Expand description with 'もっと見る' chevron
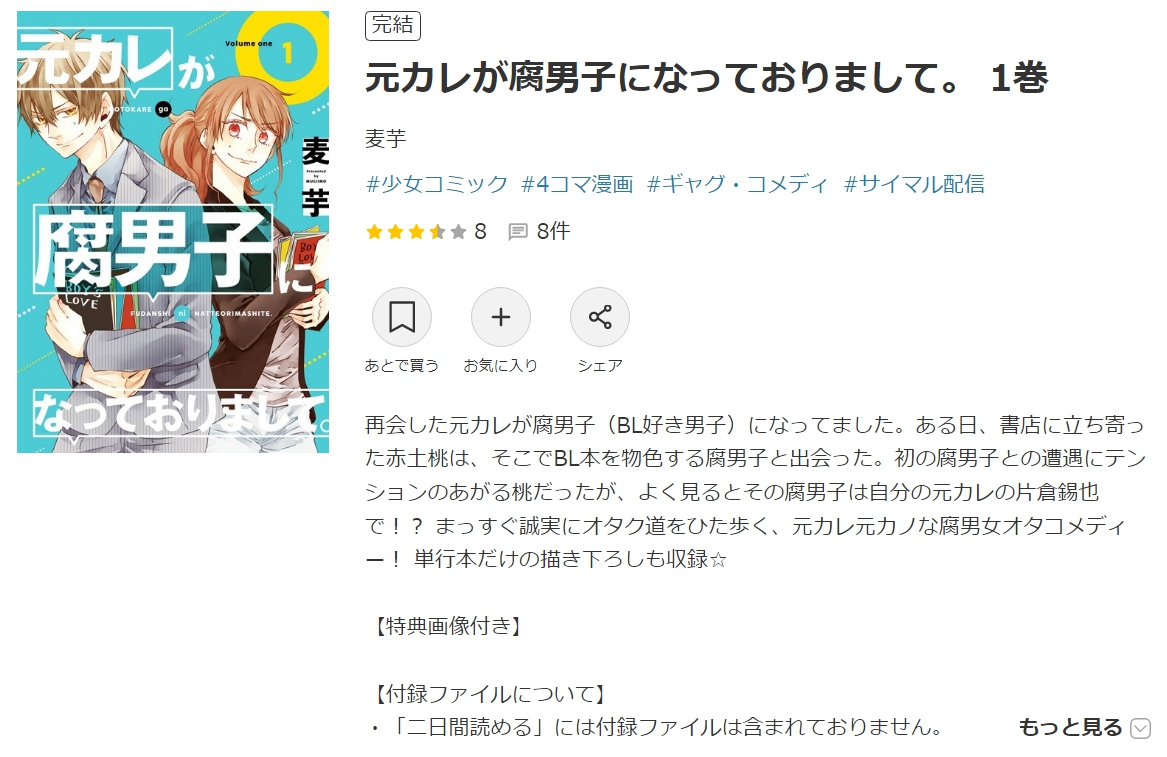 click(x=1140, y=727)
